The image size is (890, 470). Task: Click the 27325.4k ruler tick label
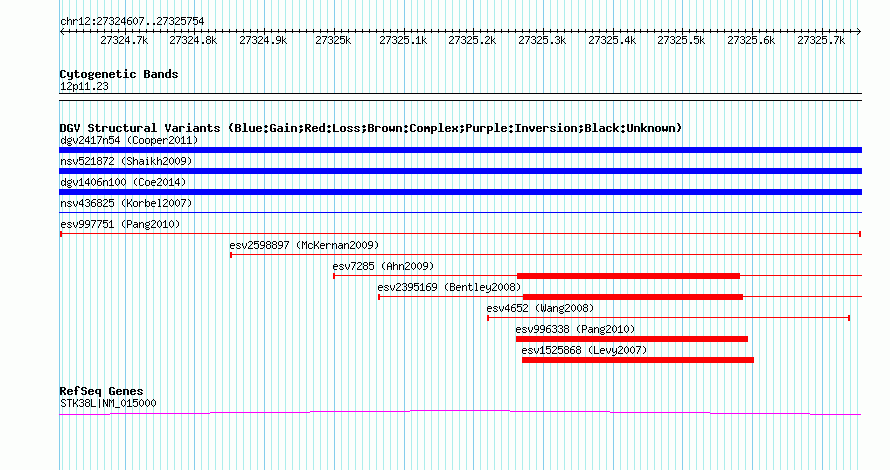pos(612,40)
